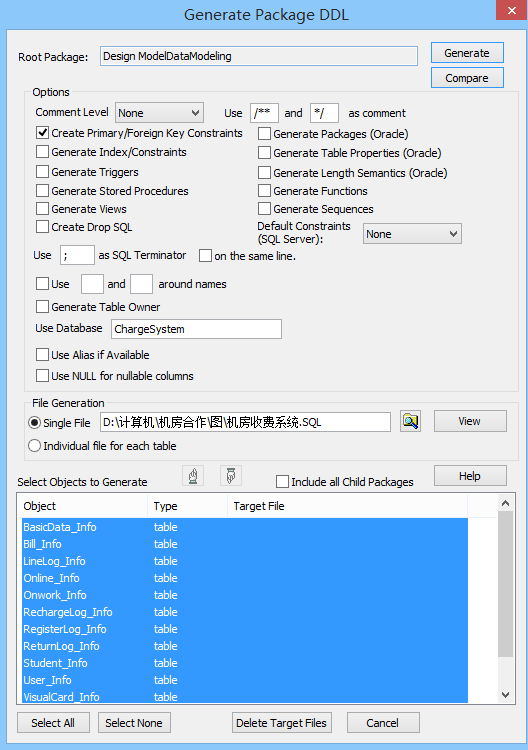Select RechargeLog_Info table row
This screenshot has height=750, width=528.
click(245, 612)
